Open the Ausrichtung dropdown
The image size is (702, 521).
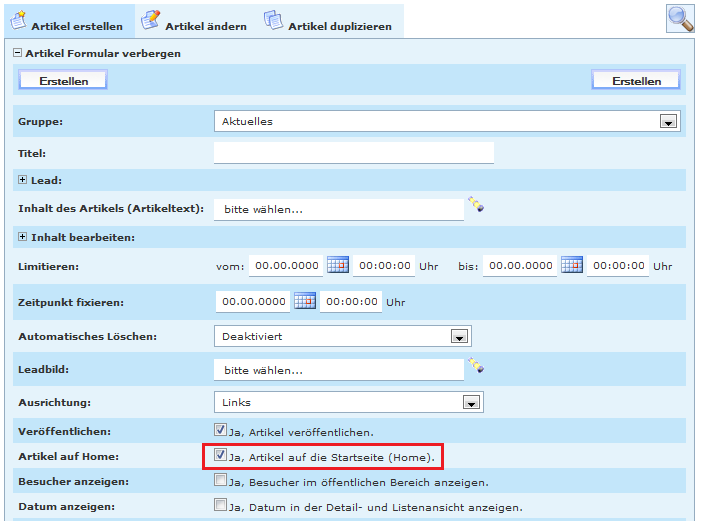(x=471, y=403)
